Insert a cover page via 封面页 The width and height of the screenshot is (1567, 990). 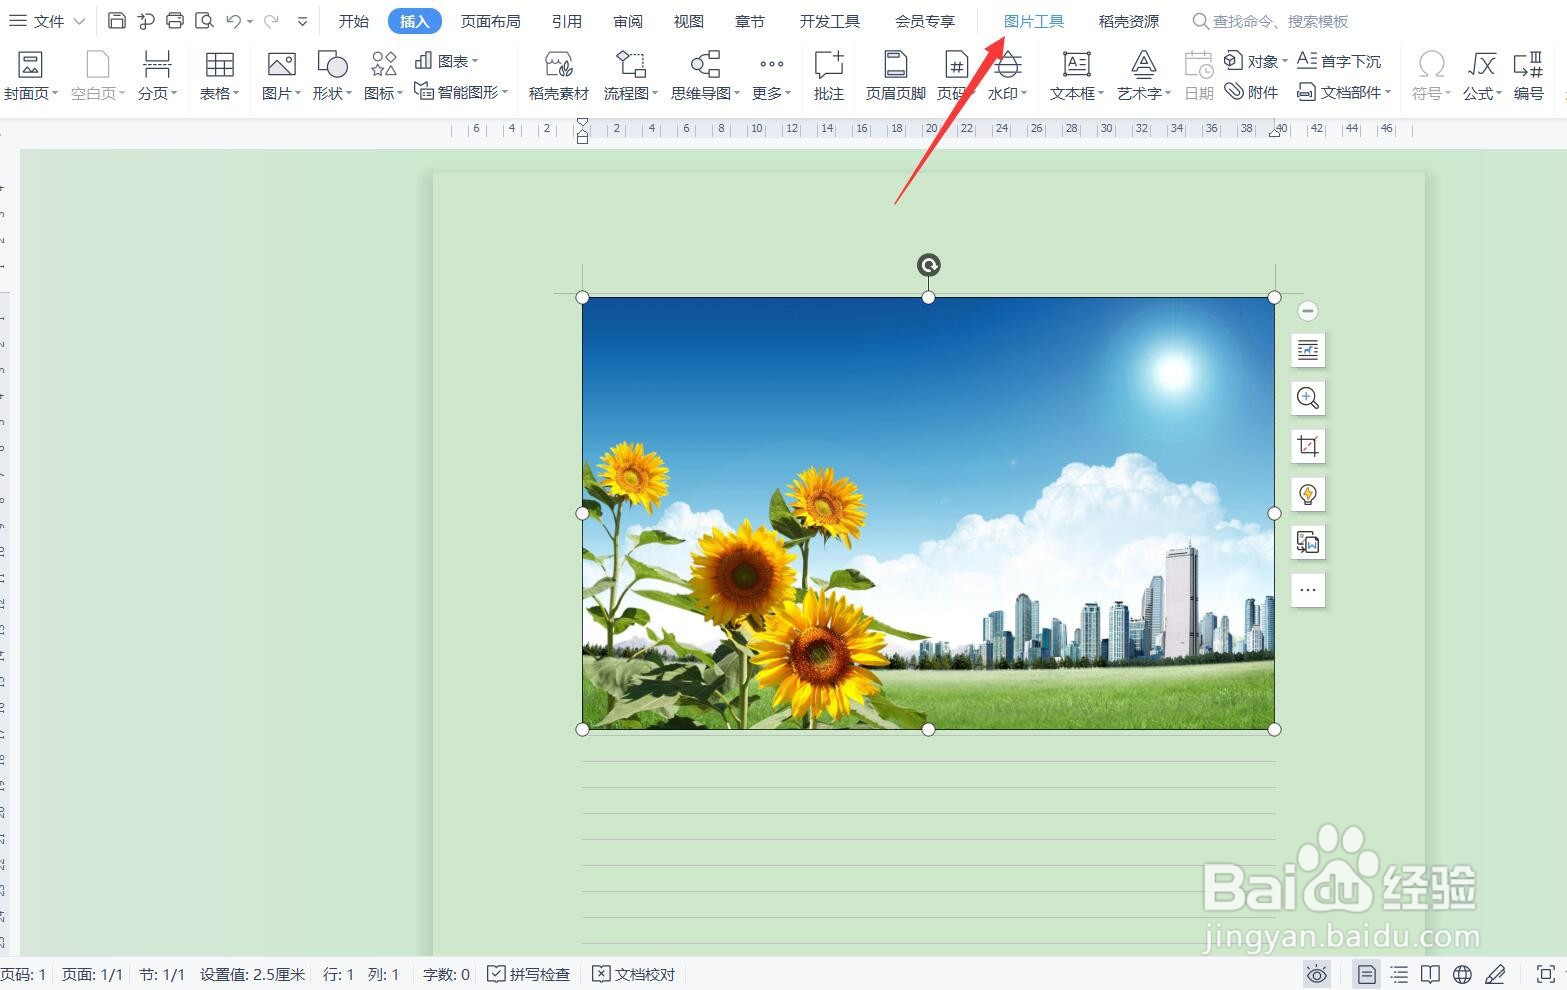coord(31,76)
